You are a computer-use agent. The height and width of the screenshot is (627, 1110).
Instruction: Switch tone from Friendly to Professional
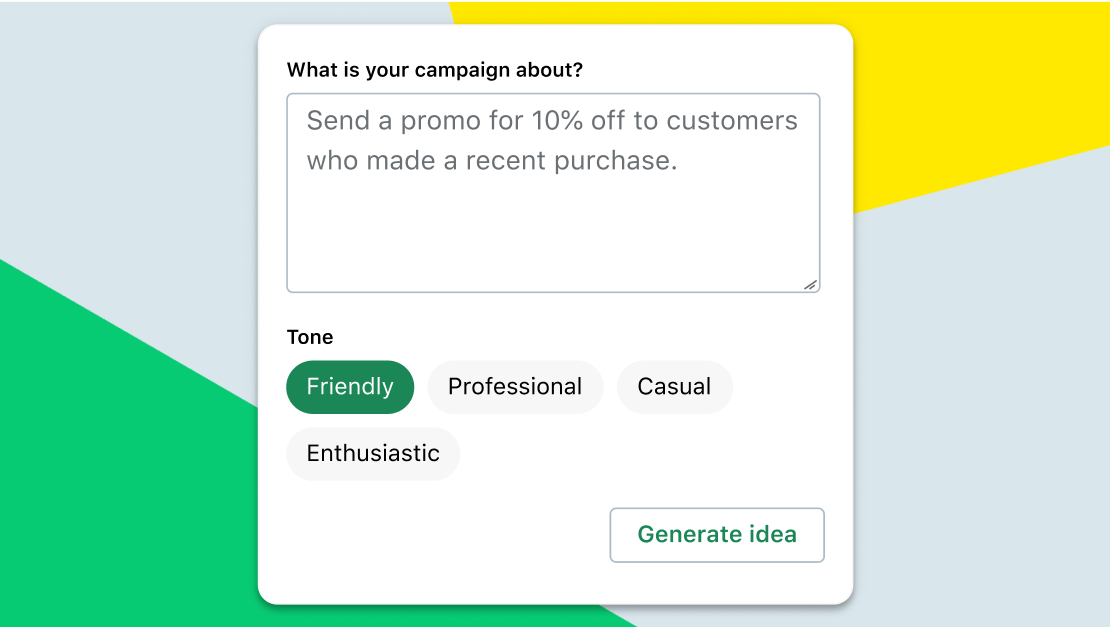tap(515, 387)
